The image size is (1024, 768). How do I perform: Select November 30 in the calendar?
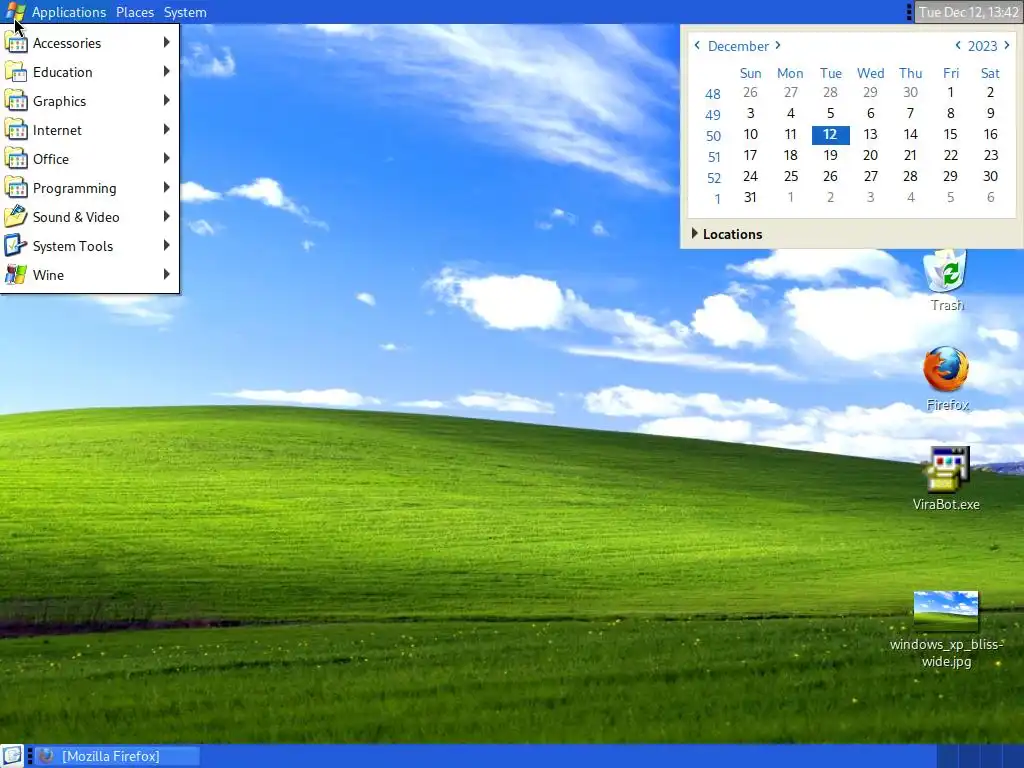pyautogui.click(x=910, y=92)
